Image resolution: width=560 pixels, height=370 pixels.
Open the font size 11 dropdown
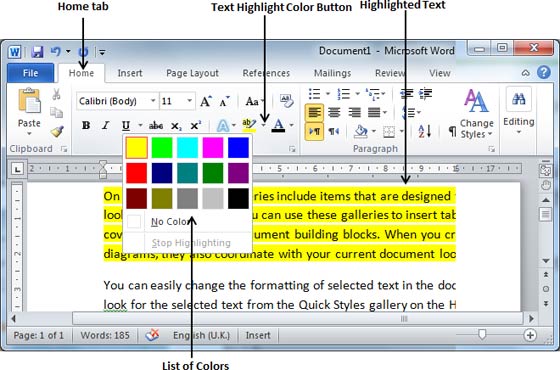click(190, 101)
